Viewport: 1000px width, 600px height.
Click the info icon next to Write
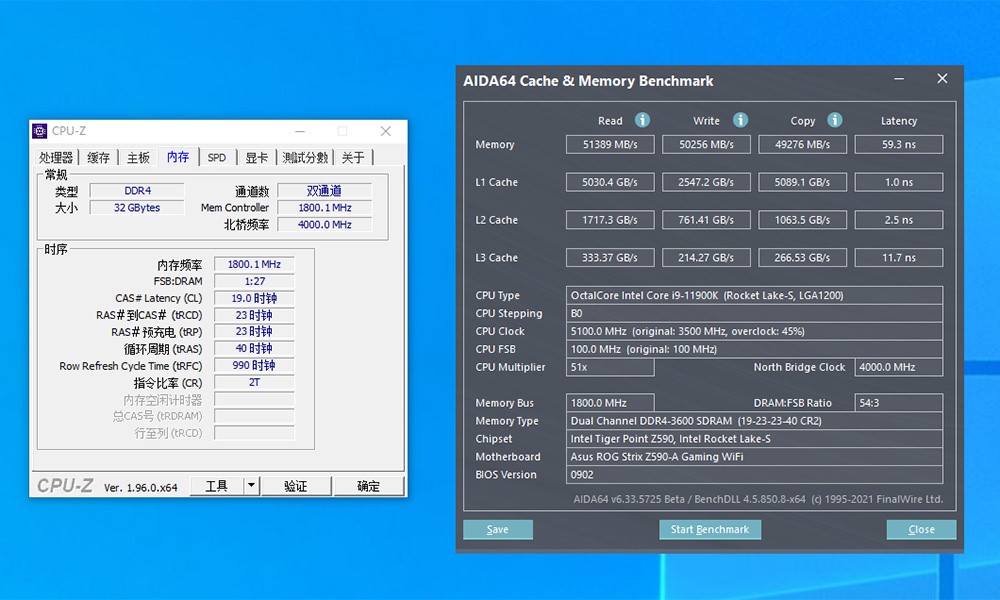pos(740,120)
